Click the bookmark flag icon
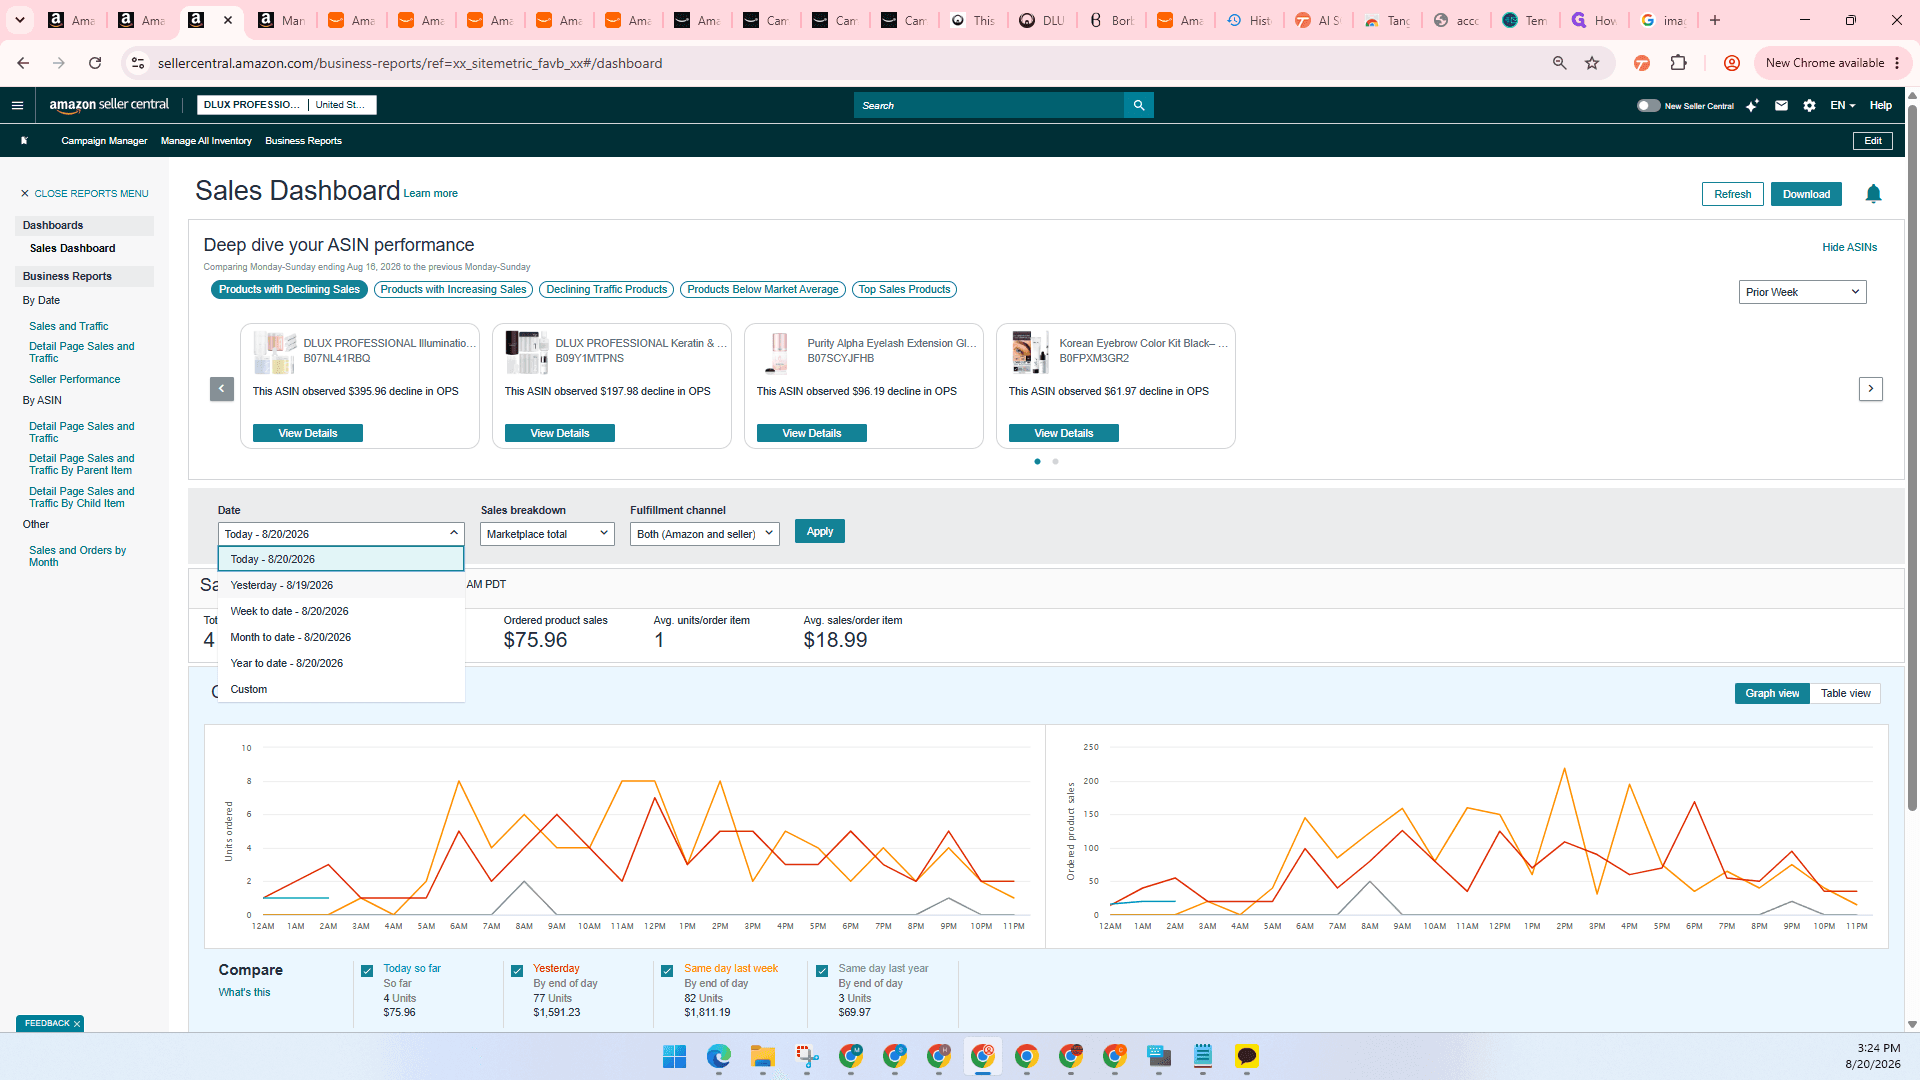The width and height of the screenshot is (1920, 1080). [24, 141]
